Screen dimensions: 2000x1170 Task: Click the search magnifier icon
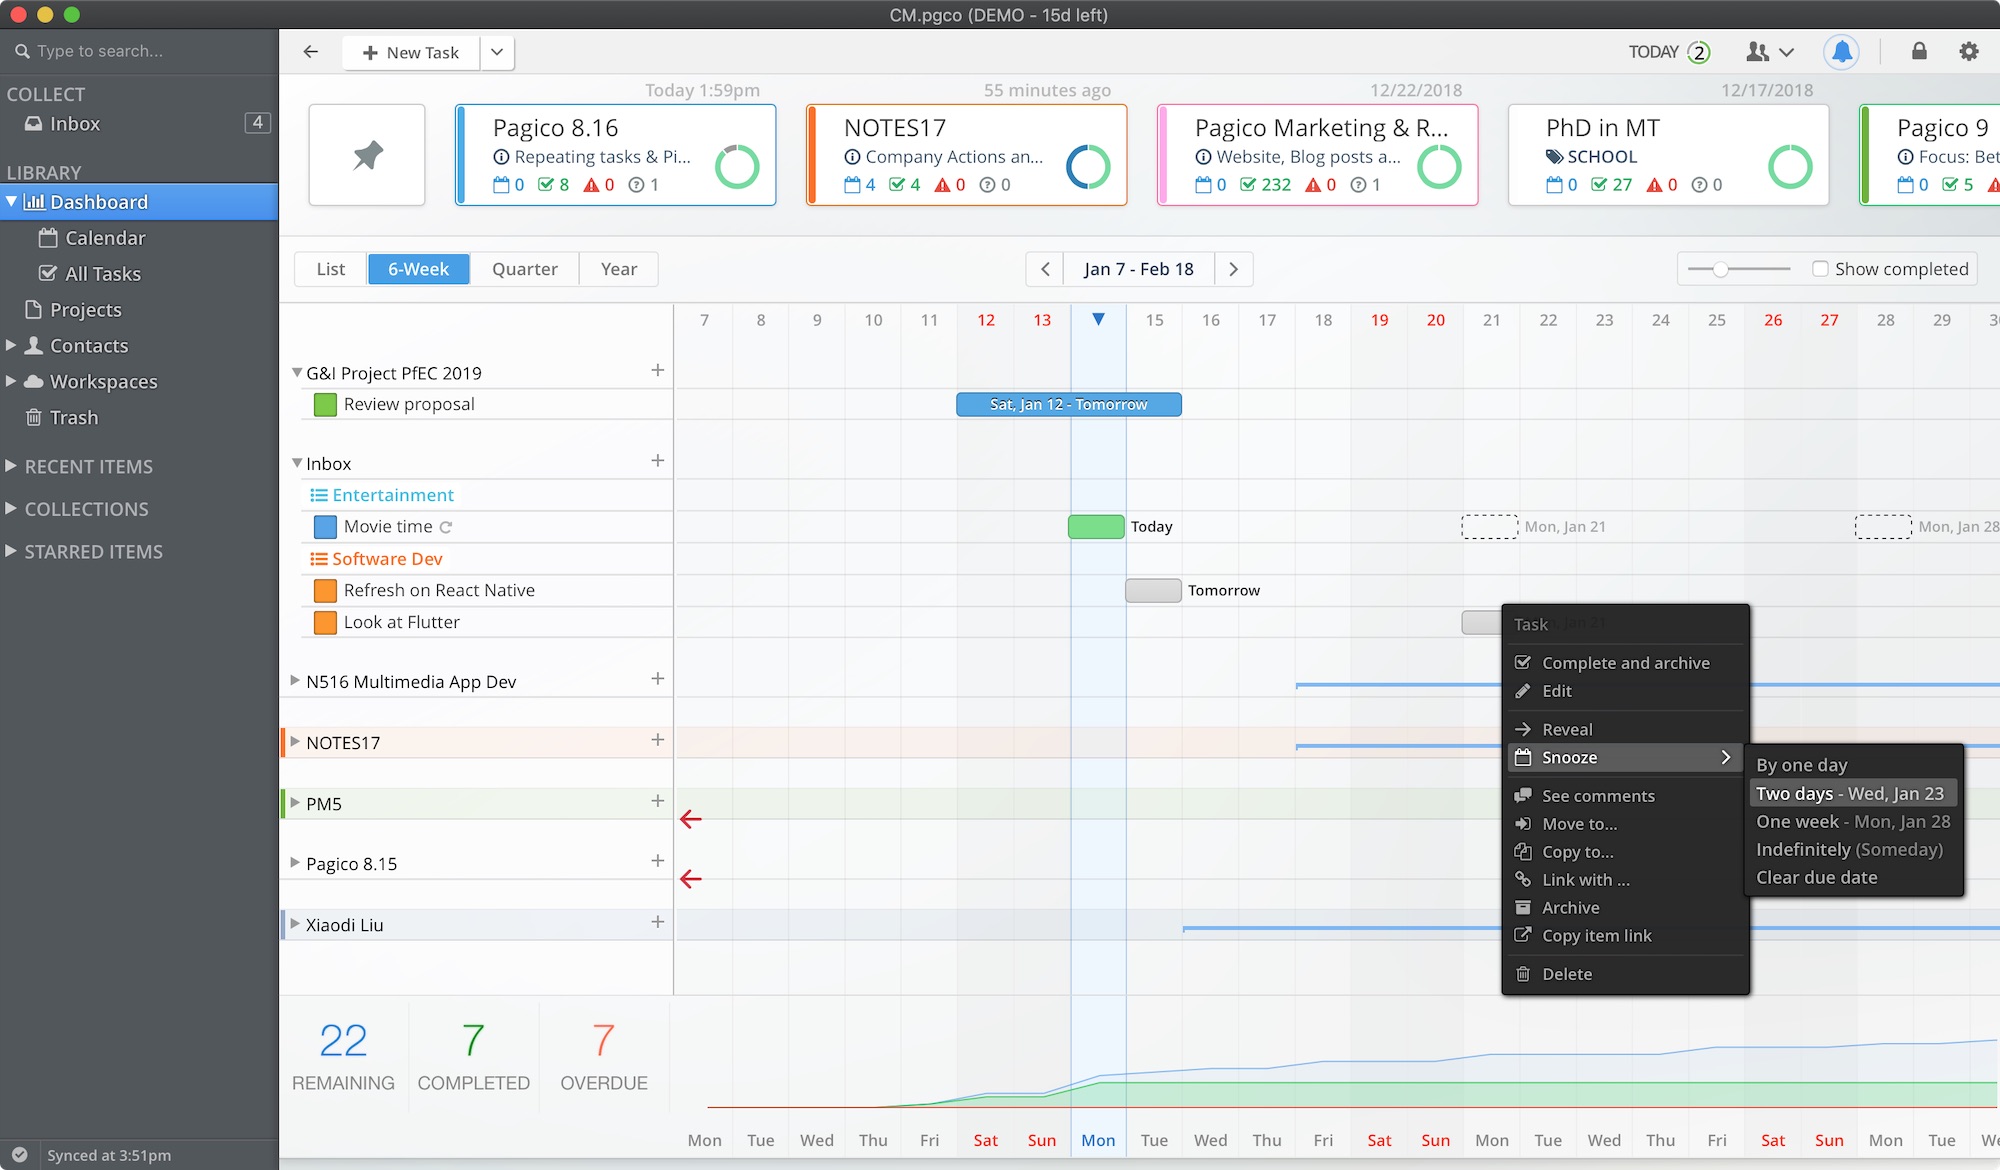pyautogui.click(x=22, y=51)
